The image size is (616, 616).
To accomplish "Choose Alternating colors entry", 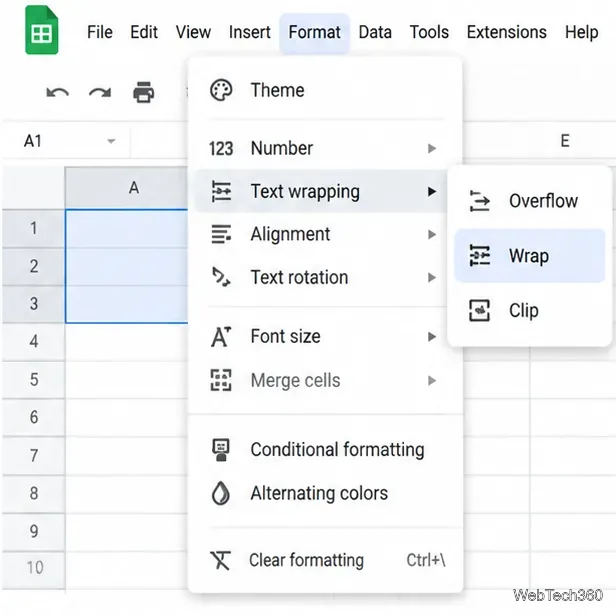I will coord(325,493).
